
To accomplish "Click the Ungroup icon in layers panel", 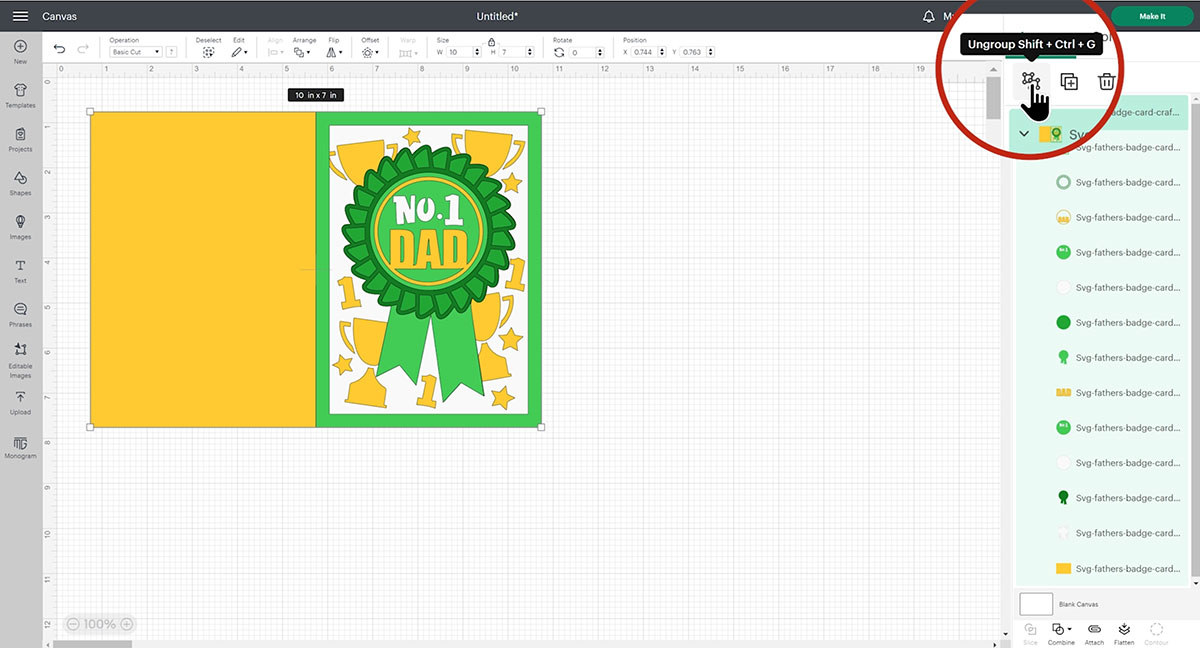I will click(1031, 81).
